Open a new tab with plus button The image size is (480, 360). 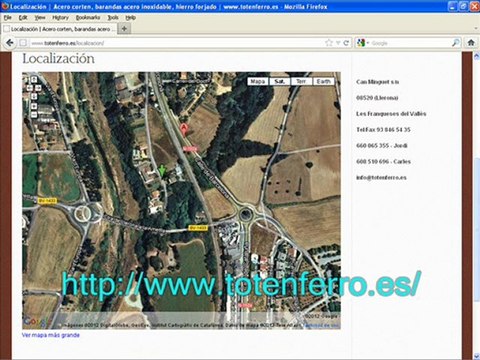coord(124,29)
